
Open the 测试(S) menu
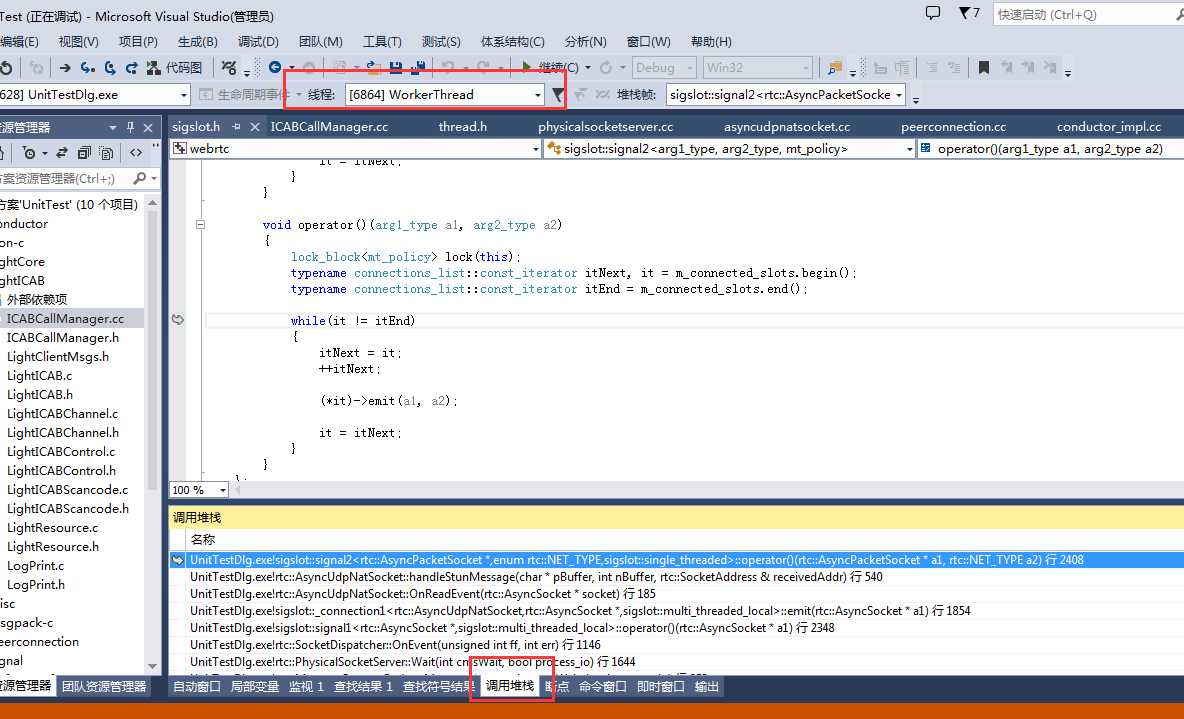[x=441, y=42]
